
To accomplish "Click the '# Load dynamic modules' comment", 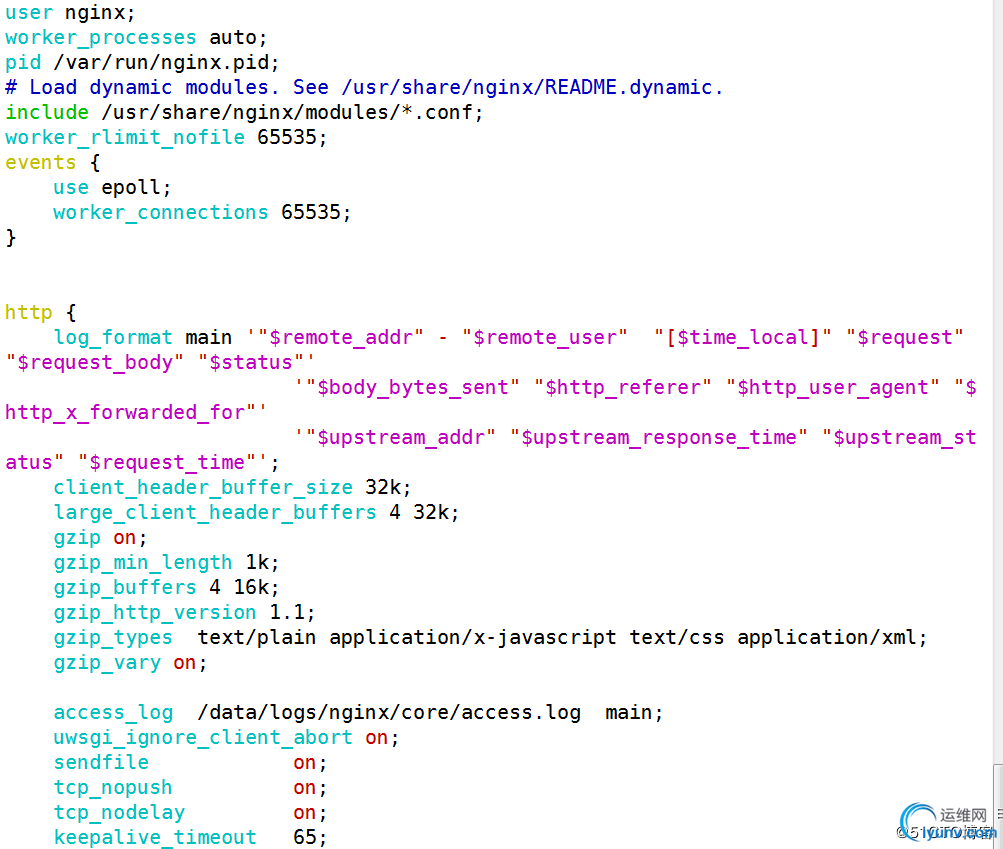I will click(x=364, y=87).
